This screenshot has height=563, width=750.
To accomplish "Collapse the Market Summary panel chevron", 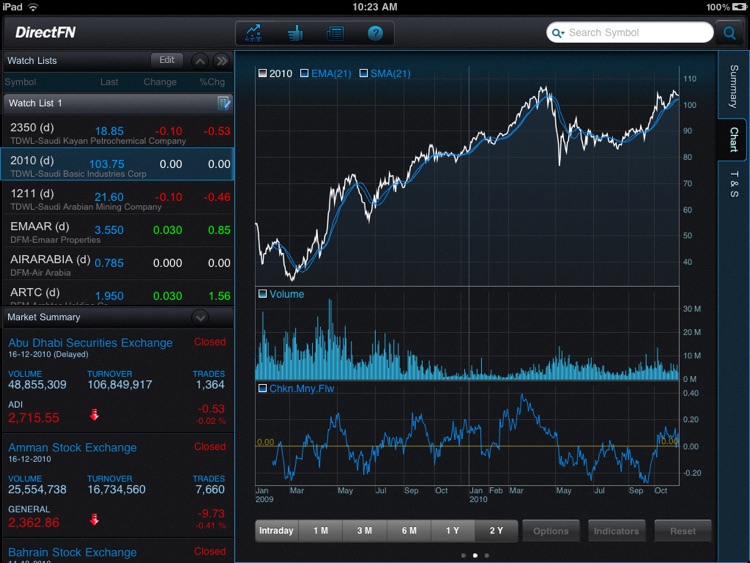I will [x=200, y=317].
